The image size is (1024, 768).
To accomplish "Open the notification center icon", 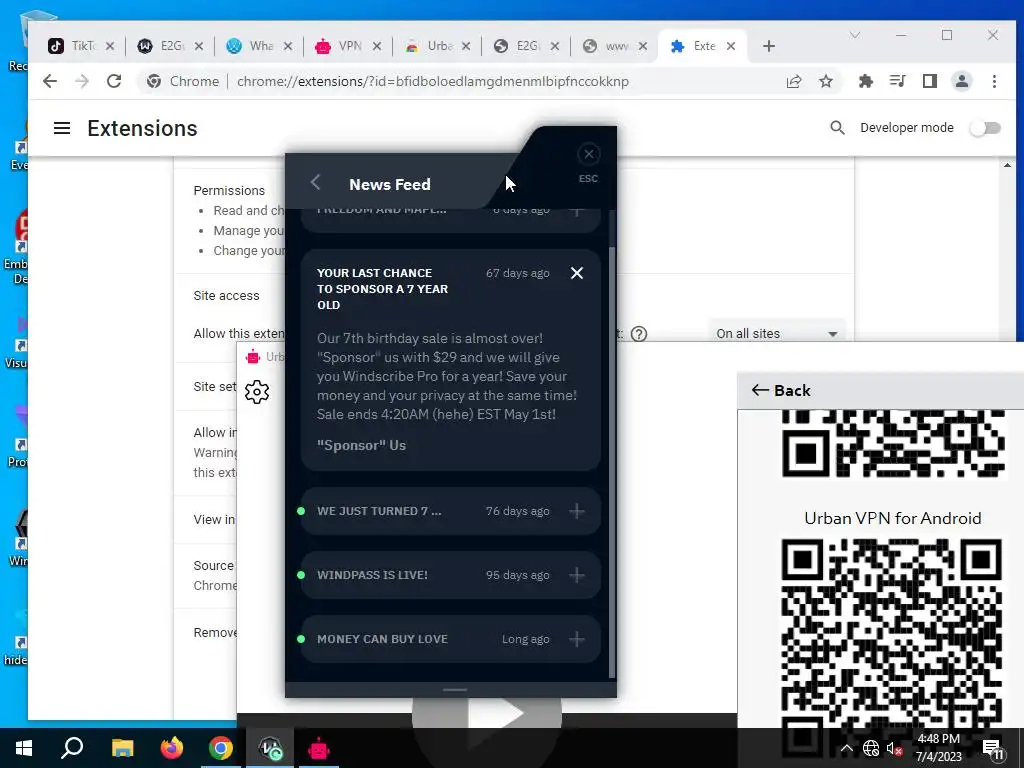I will (993, 750).
